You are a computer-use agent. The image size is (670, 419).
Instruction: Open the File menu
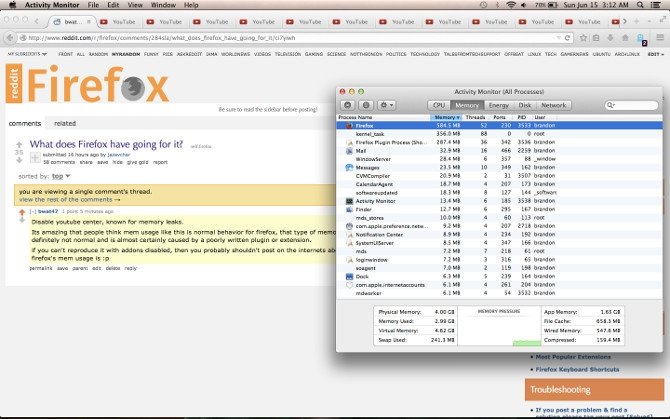(x=93, y=5)
